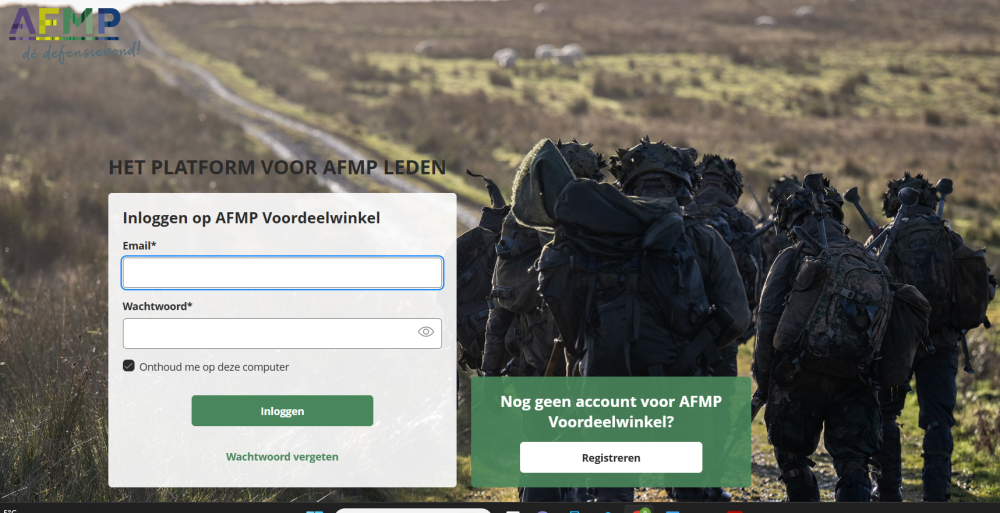The width and height of the screenshot is (1000, 513).
Task: Click the de defensiebond tagline under the logo
Action: point(81,52)
